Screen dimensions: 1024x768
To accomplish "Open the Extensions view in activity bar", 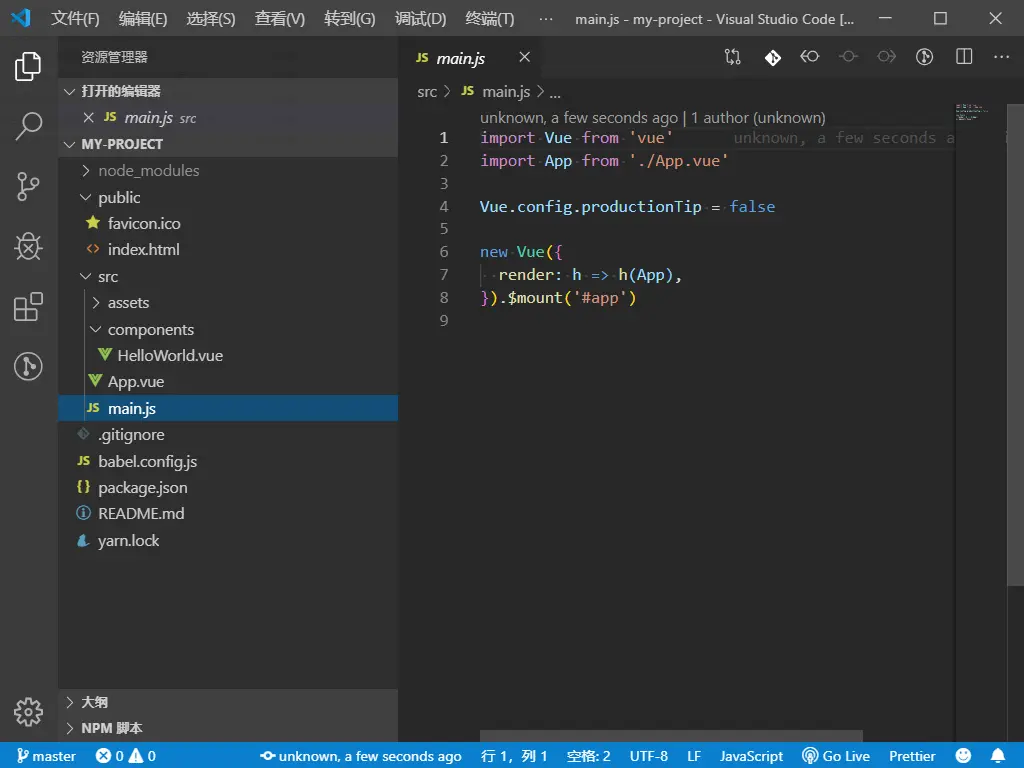I will click(x=28, y=307).
